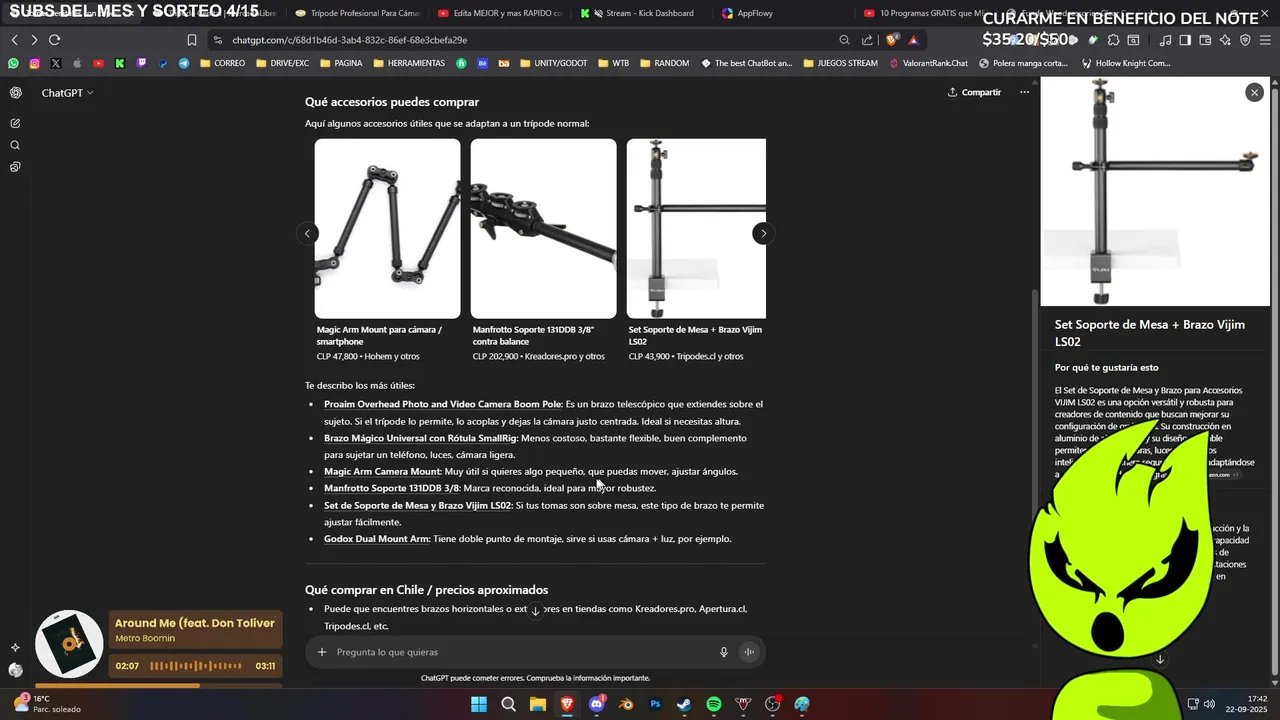Click the plus attach button in the prompt box
The width and height of the screenshot is (1280, 720).
(x=322, y=652)
